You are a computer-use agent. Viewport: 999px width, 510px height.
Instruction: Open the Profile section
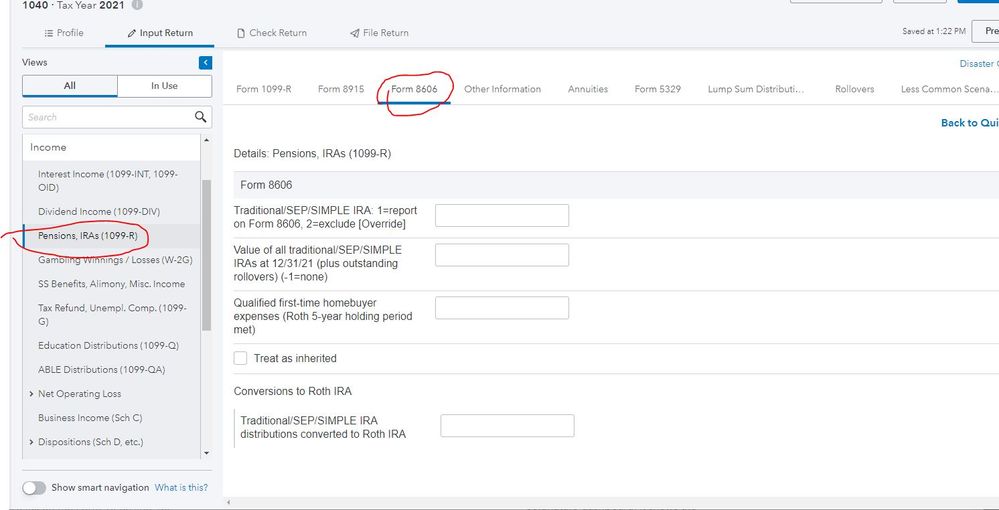(63, 33)
